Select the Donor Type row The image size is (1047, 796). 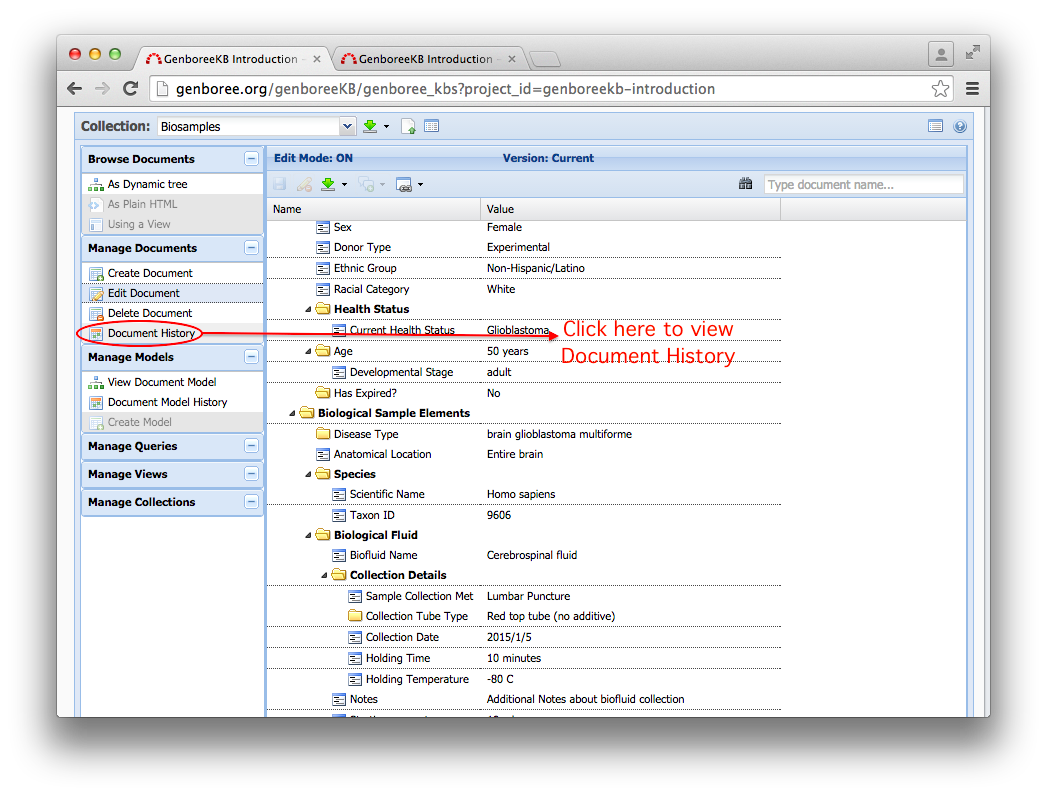point(524,247)
